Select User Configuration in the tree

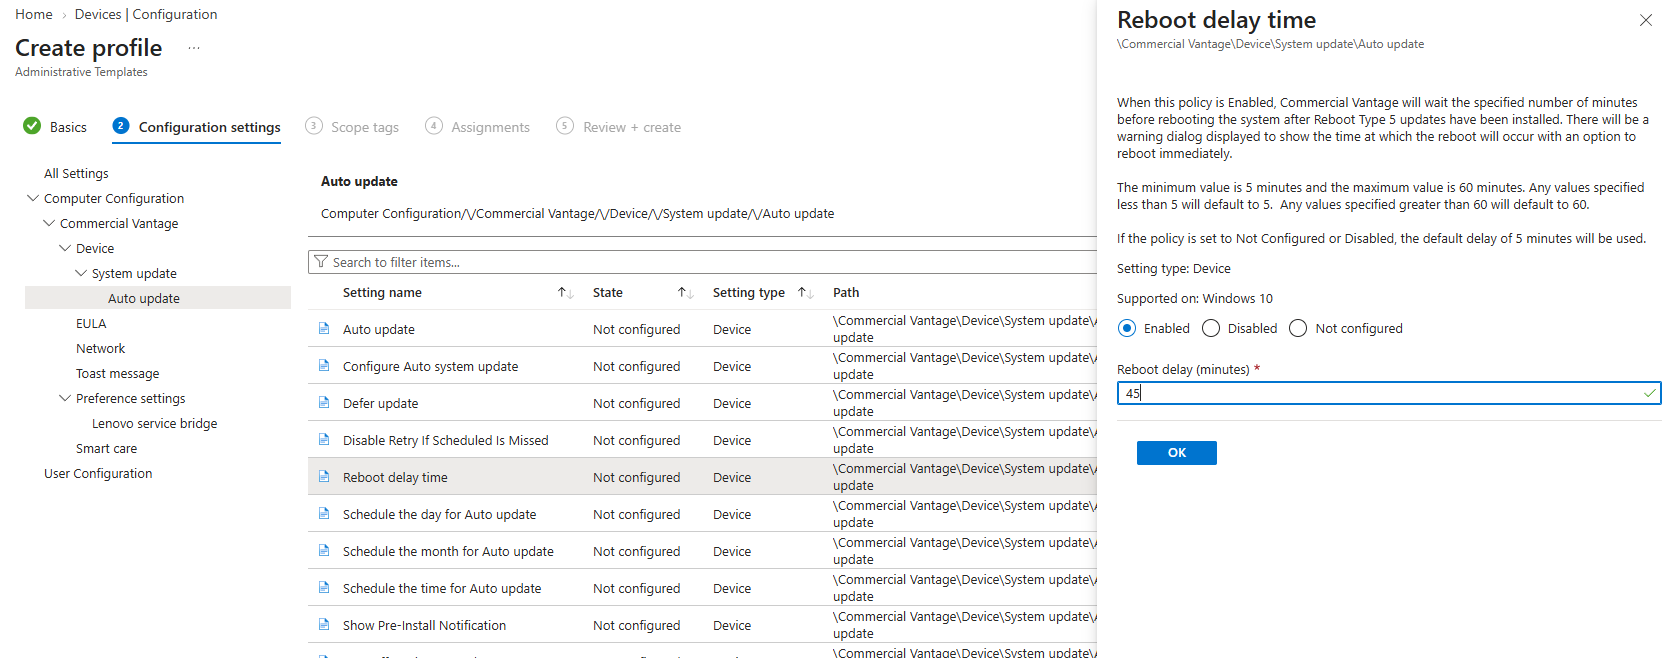click(x=98, y=473)
